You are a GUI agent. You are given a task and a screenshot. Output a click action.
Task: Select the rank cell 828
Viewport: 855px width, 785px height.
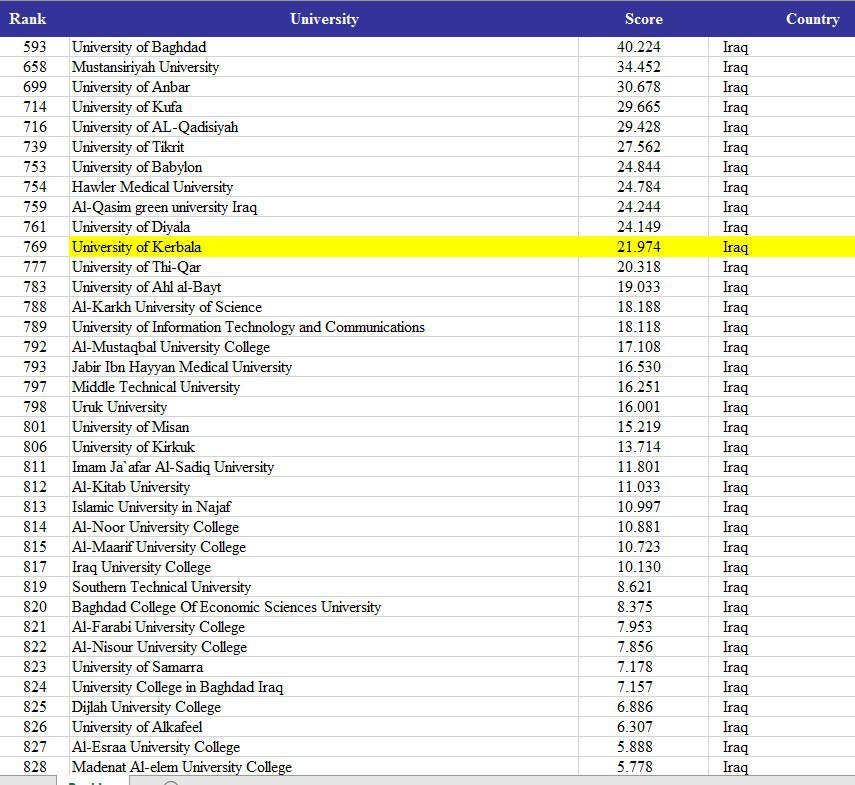35,767
